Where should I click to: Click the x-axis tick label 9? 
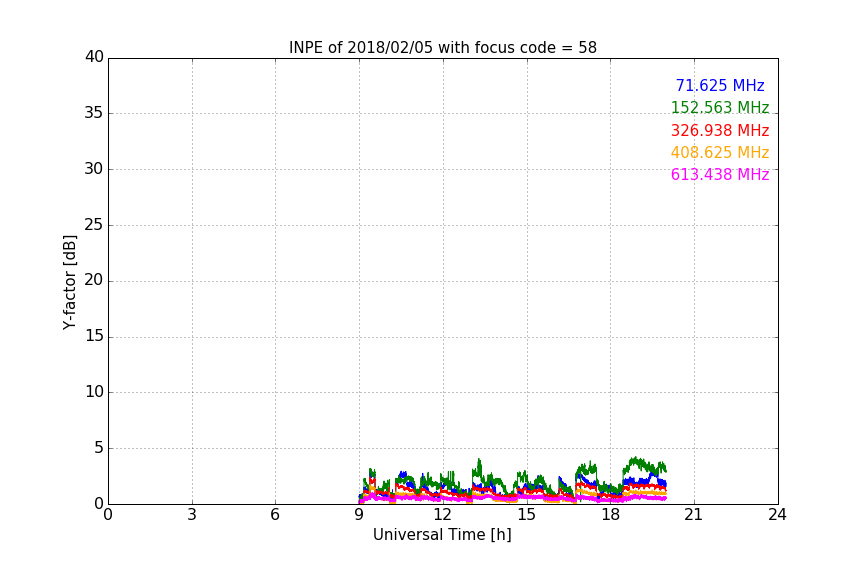point(359,515)
